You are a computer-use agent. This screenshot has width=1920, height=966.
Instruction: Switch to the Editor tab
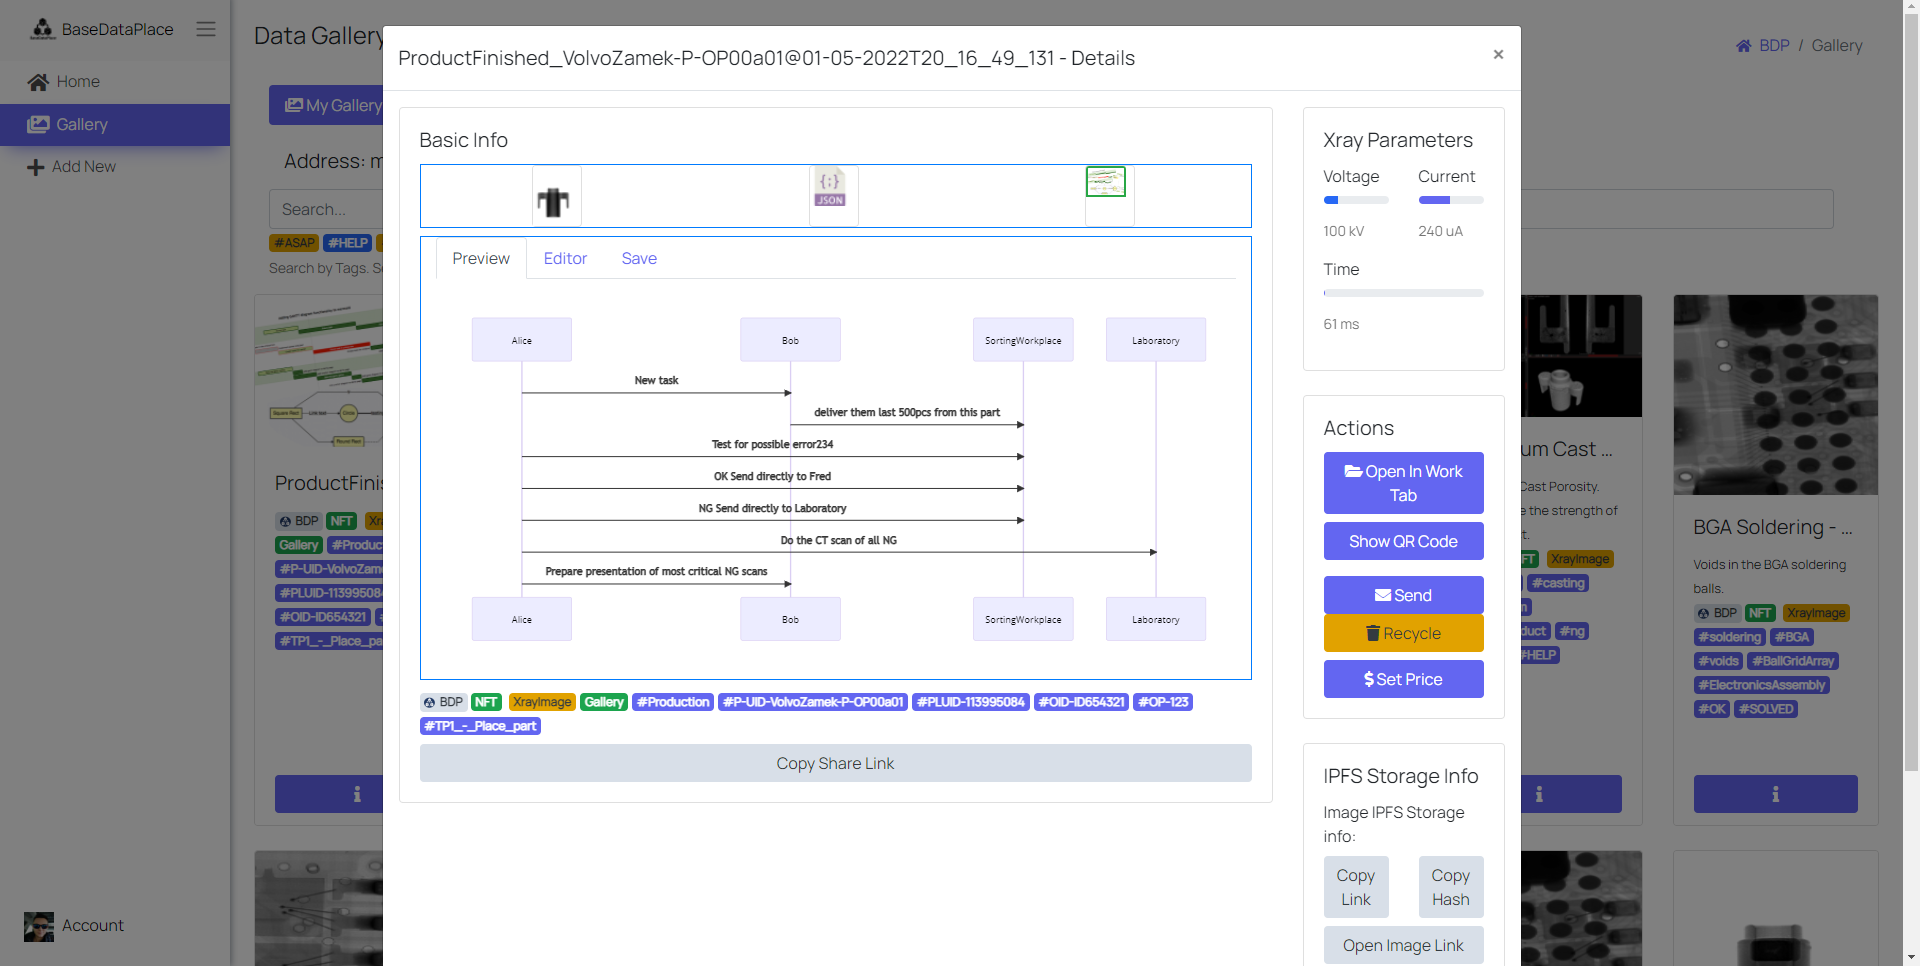(565, 258)
